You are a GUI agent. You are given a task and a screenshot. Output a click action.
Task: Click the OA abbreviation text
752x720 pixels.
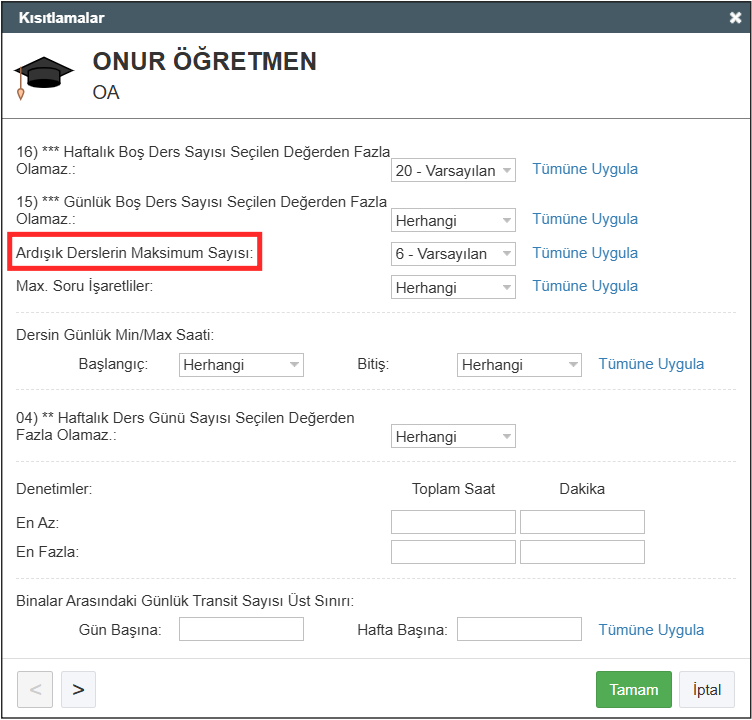[x=106, y=92]
